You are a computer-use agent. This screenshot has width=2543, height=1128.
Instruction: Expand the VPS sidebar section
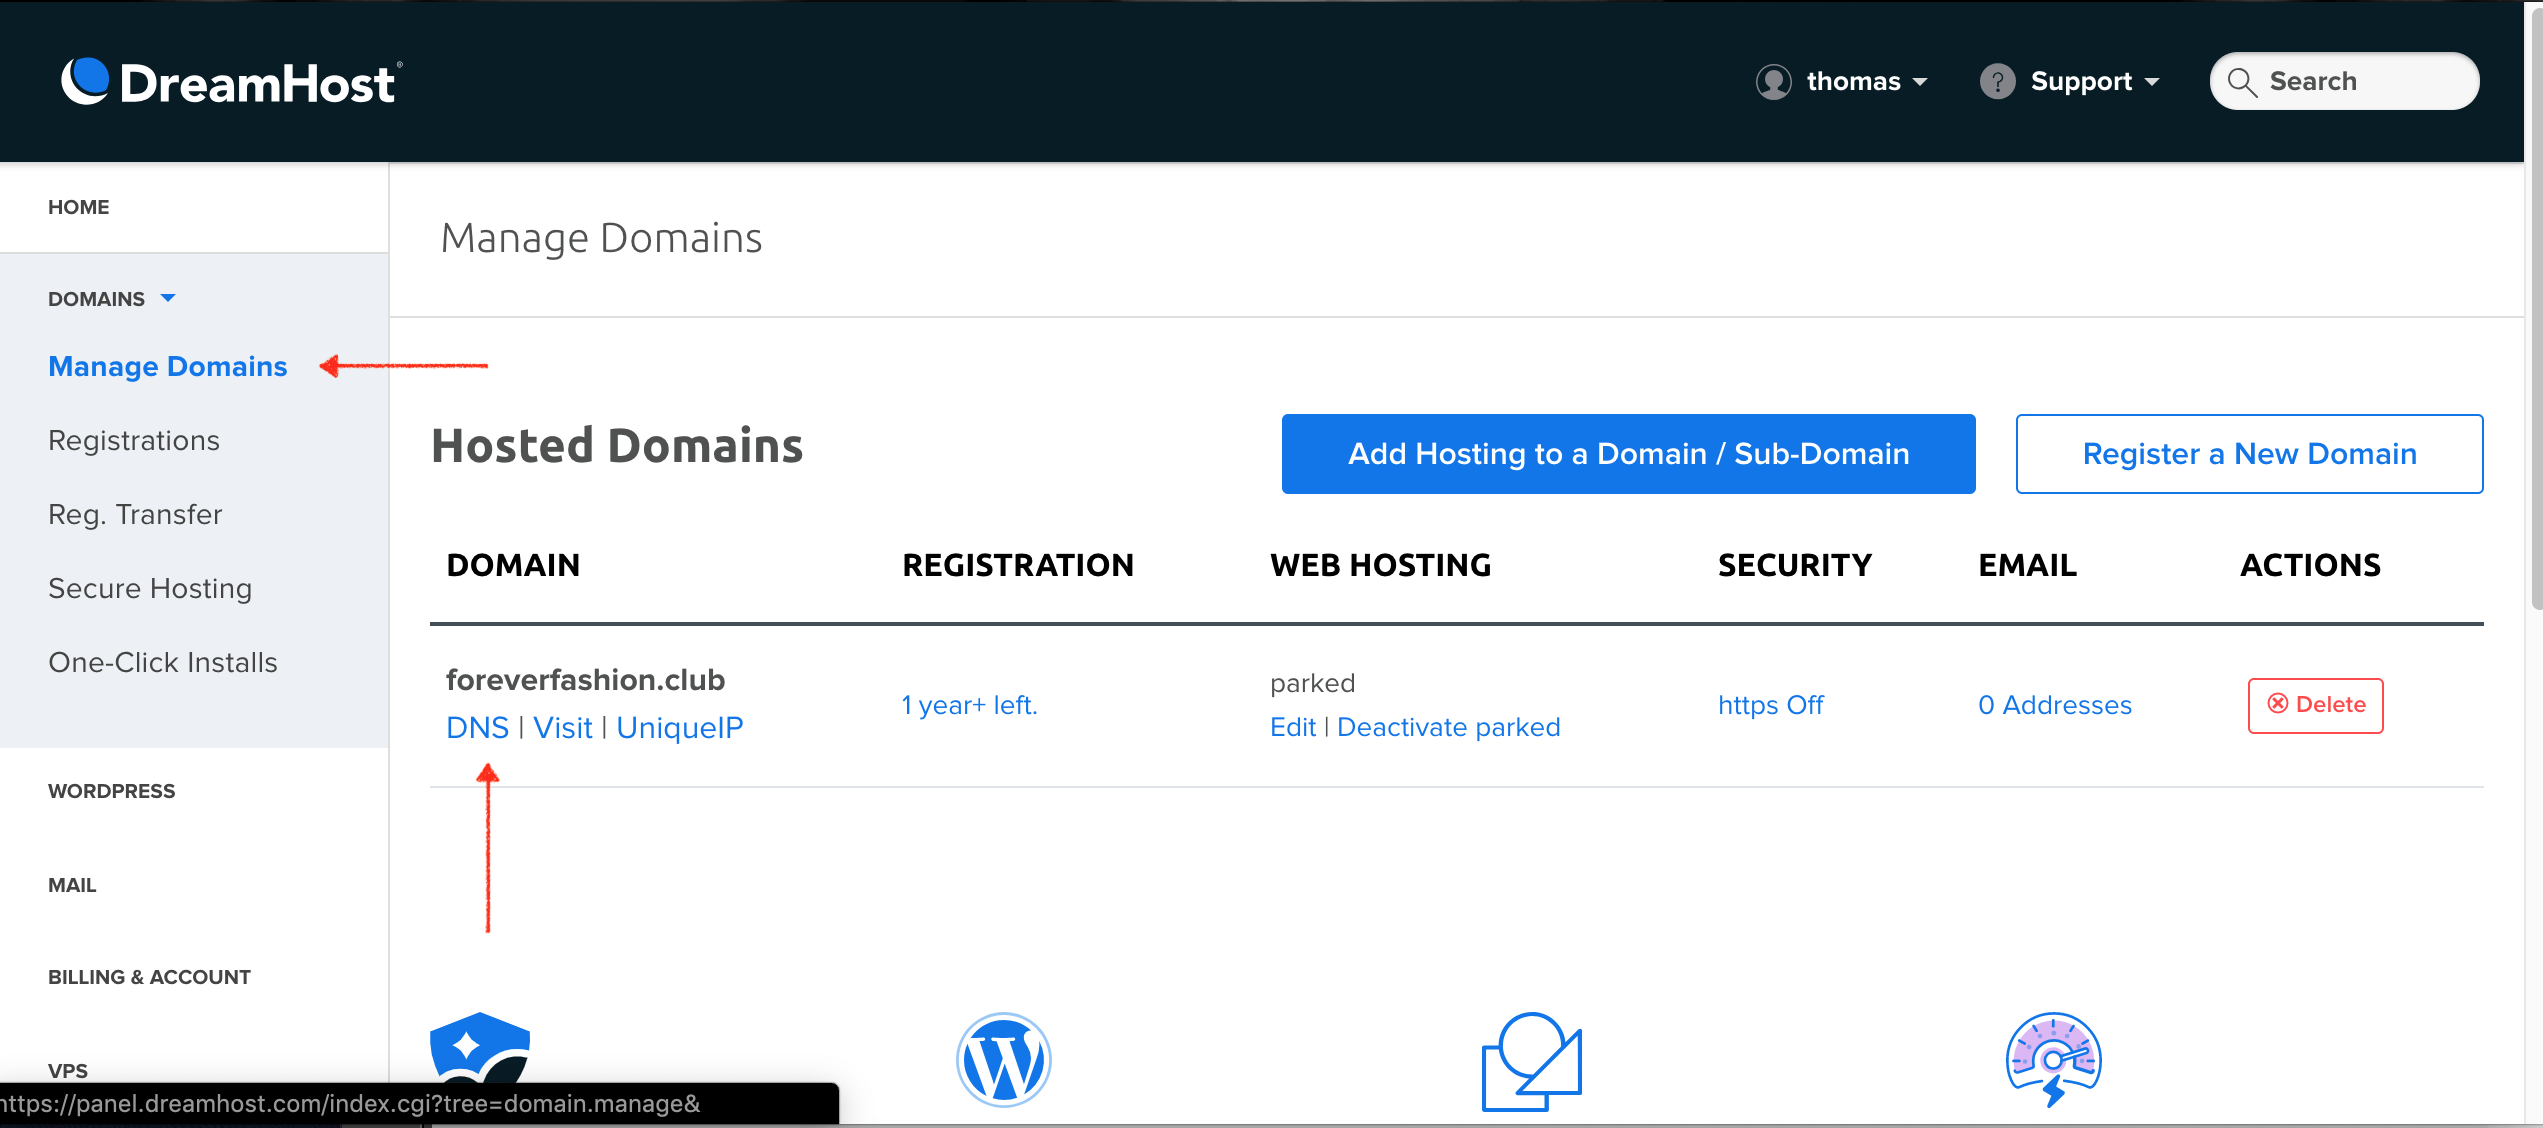click(68, 1071)
